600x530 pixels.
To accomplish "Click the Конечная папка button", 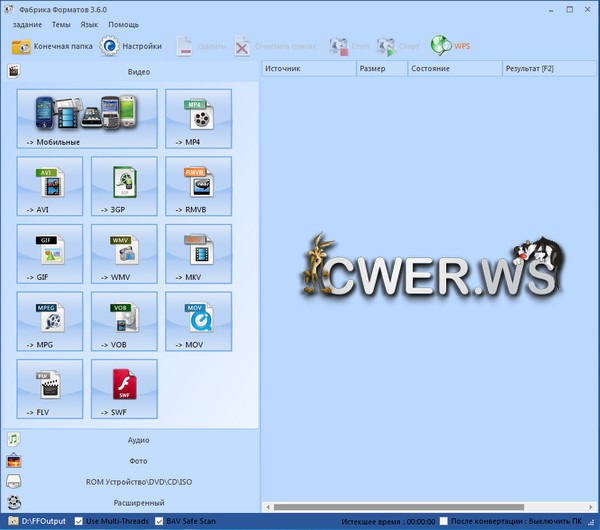I will (52, 46).
